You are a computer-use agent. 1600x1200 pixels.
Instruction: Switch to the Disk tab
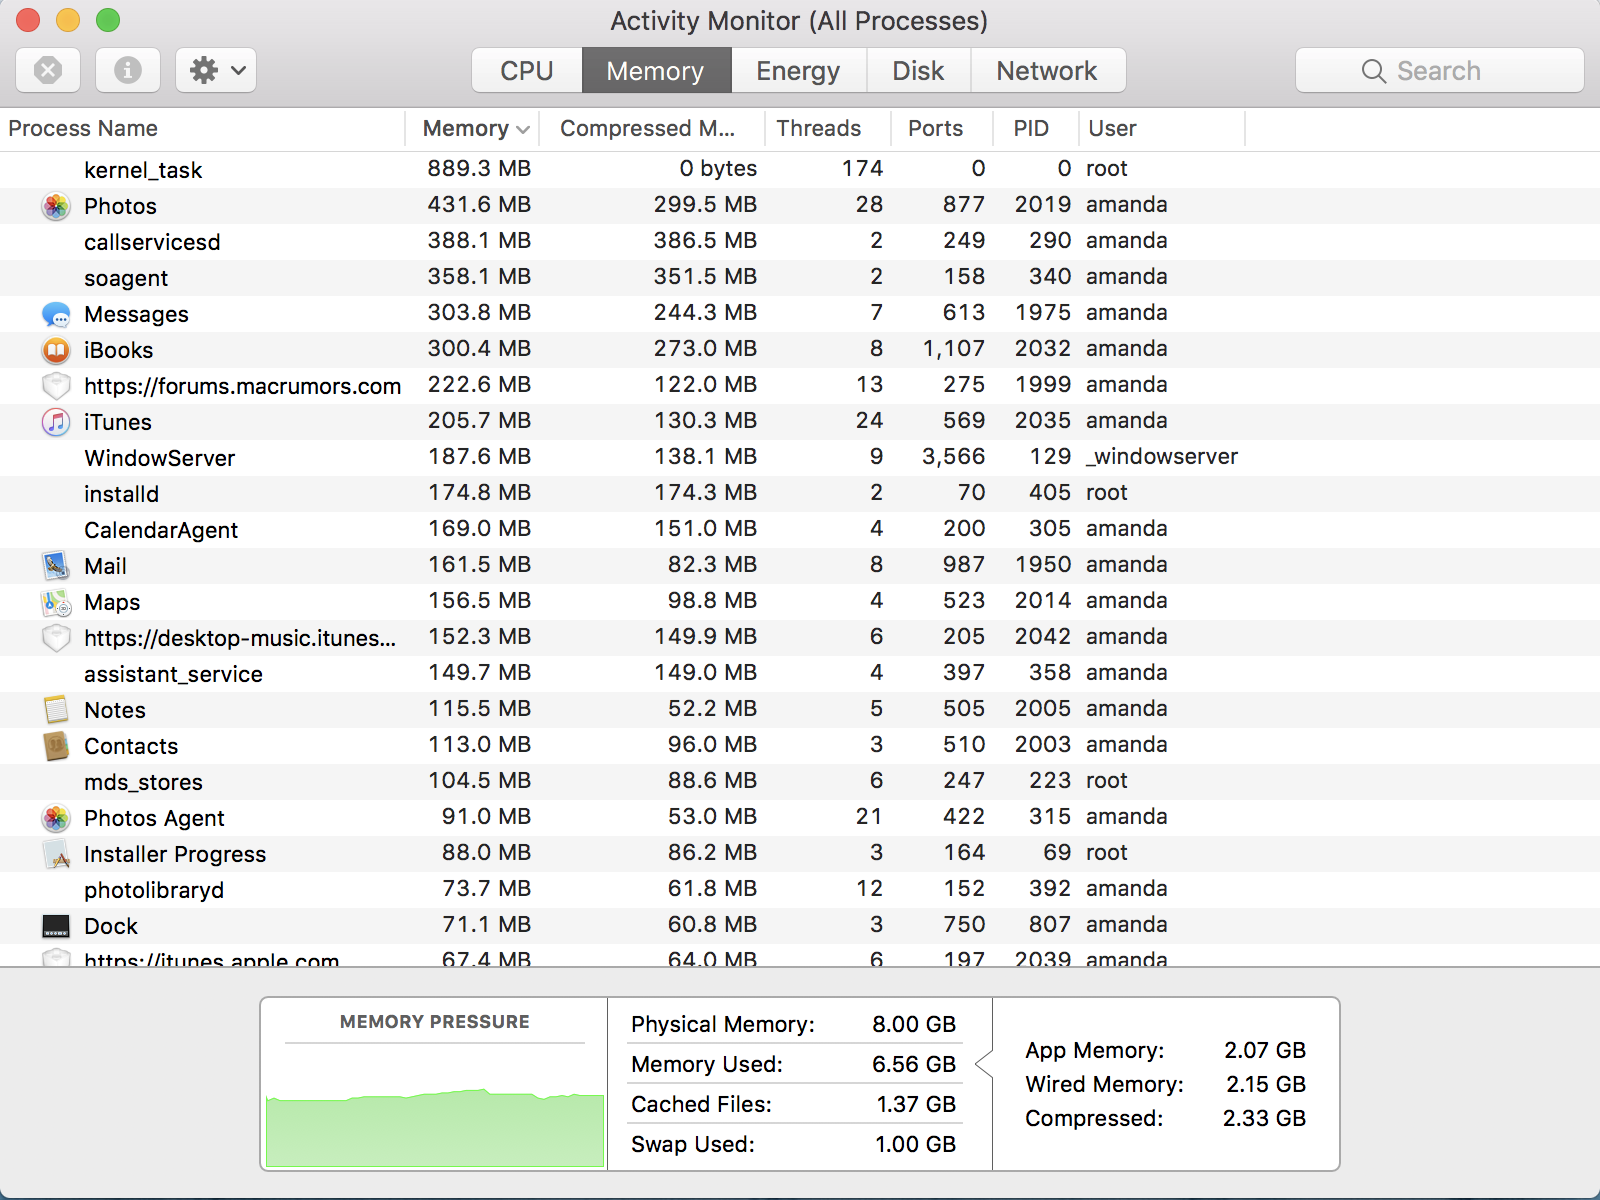pos(918,70)
